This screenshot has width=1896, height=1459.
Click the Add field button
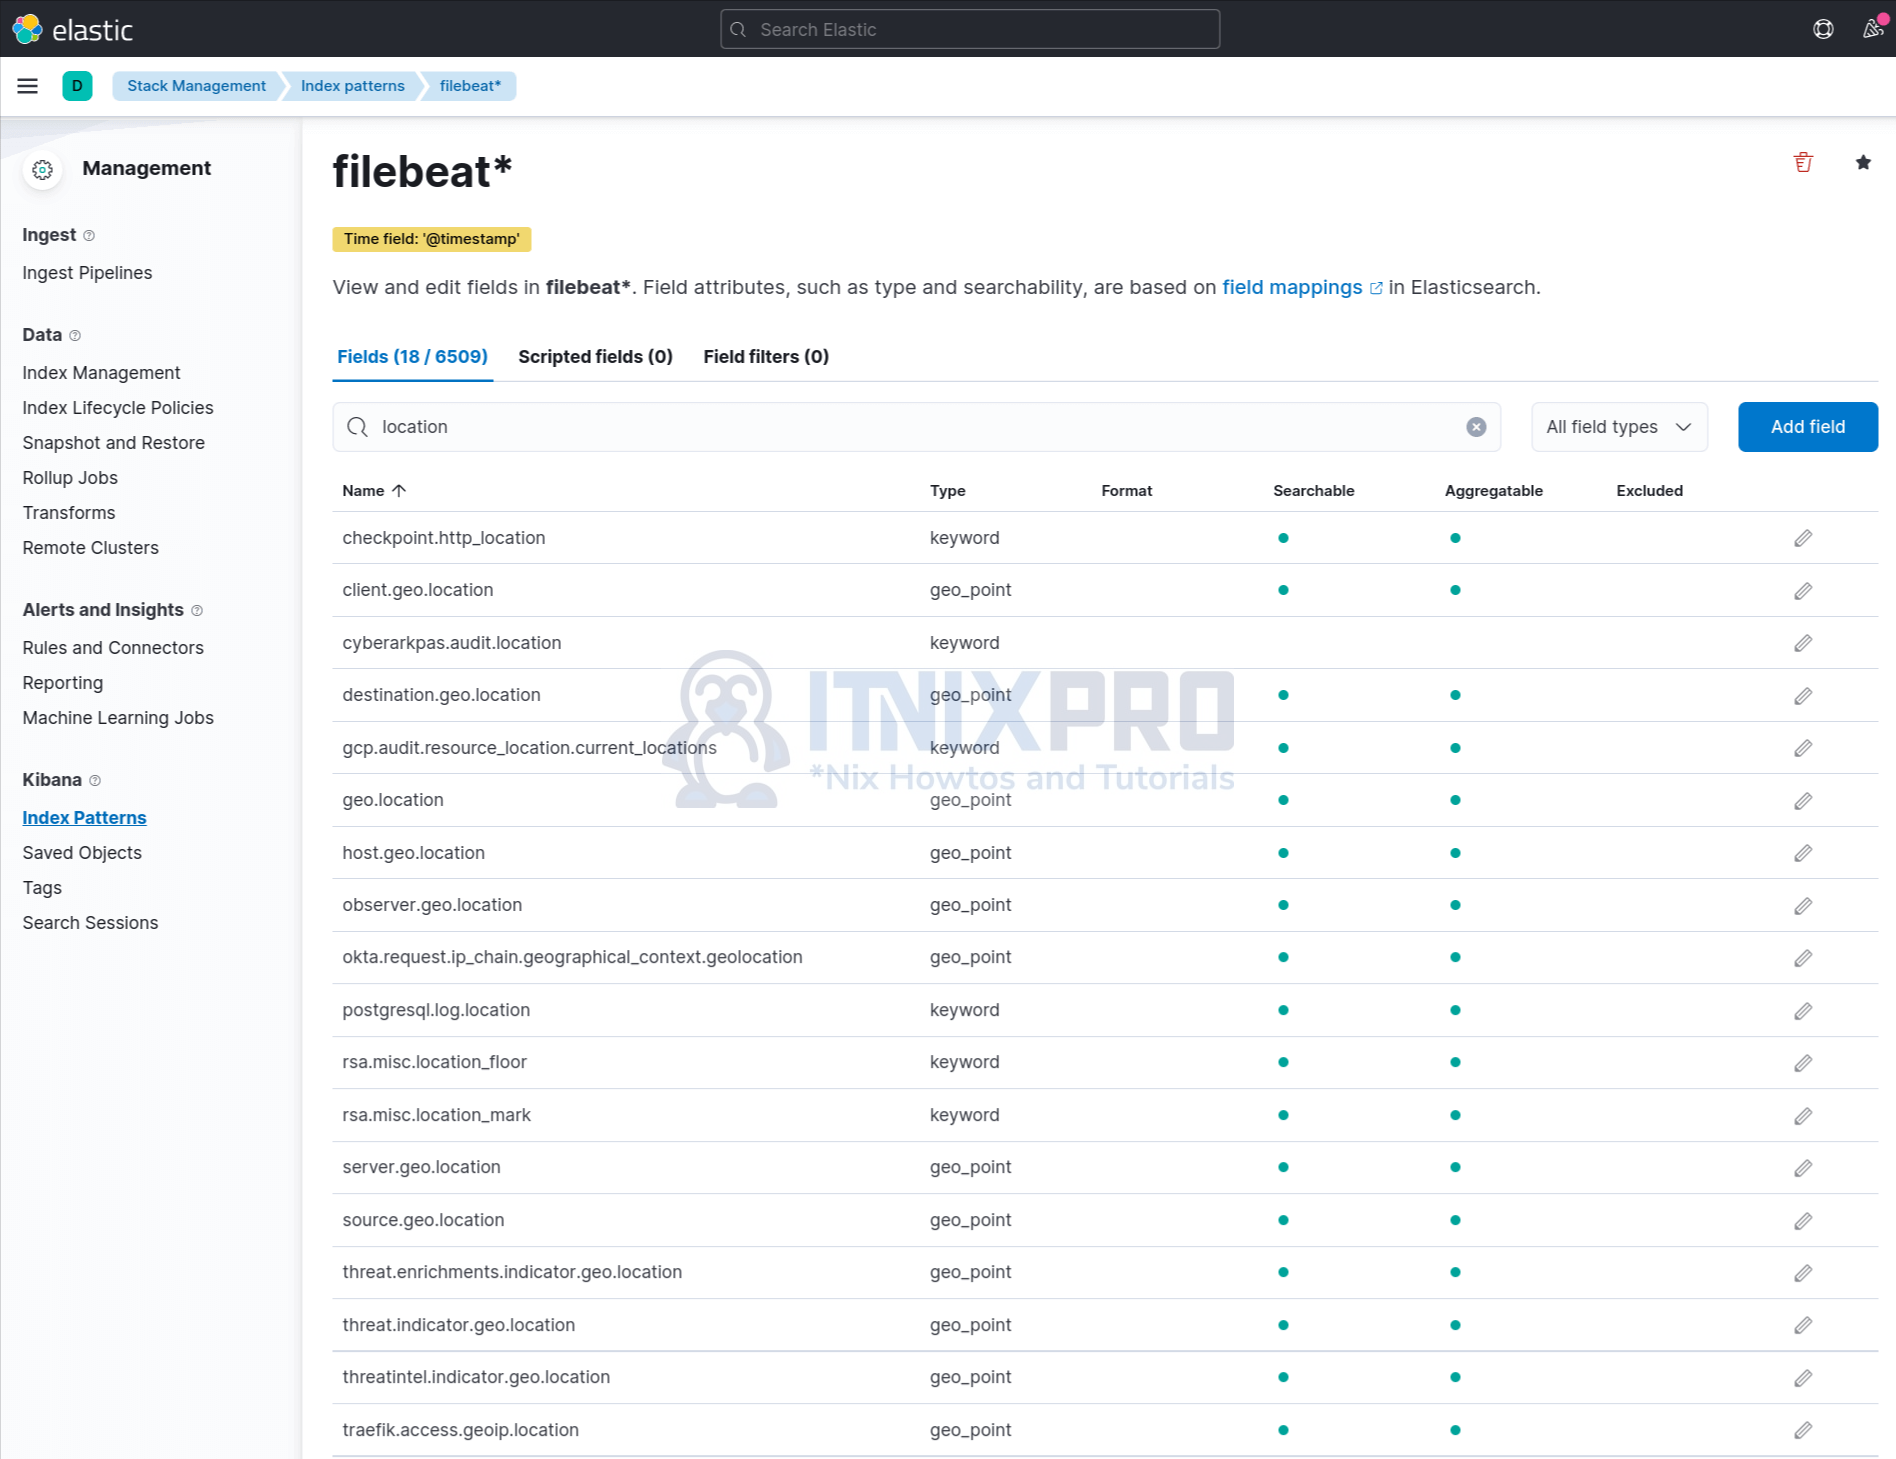pyautogui.click(x=1808, y=427)
